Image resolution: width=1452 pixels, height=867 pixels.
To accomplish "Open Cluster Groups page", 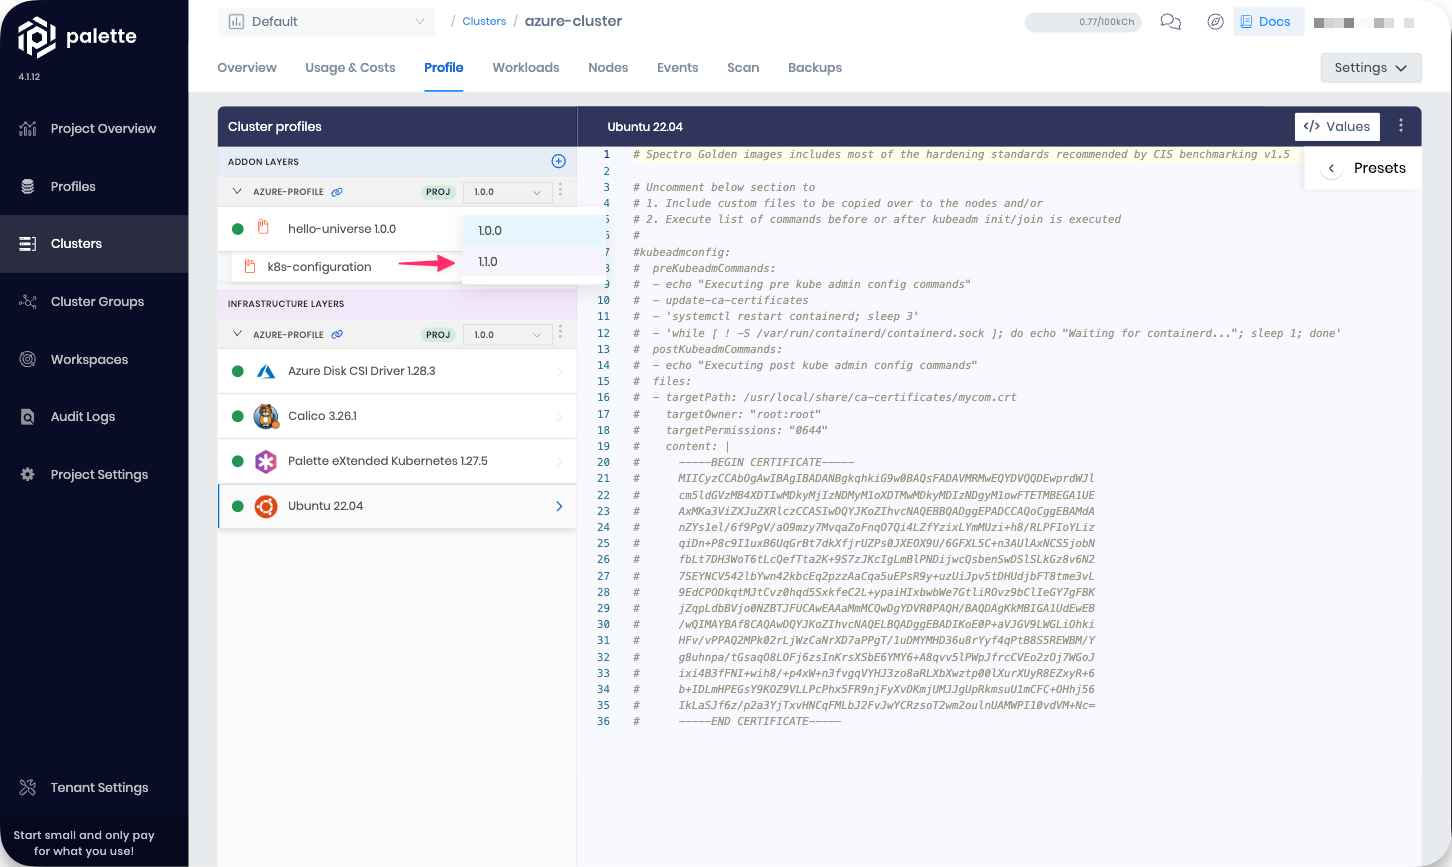I will [x=94, y=302].
